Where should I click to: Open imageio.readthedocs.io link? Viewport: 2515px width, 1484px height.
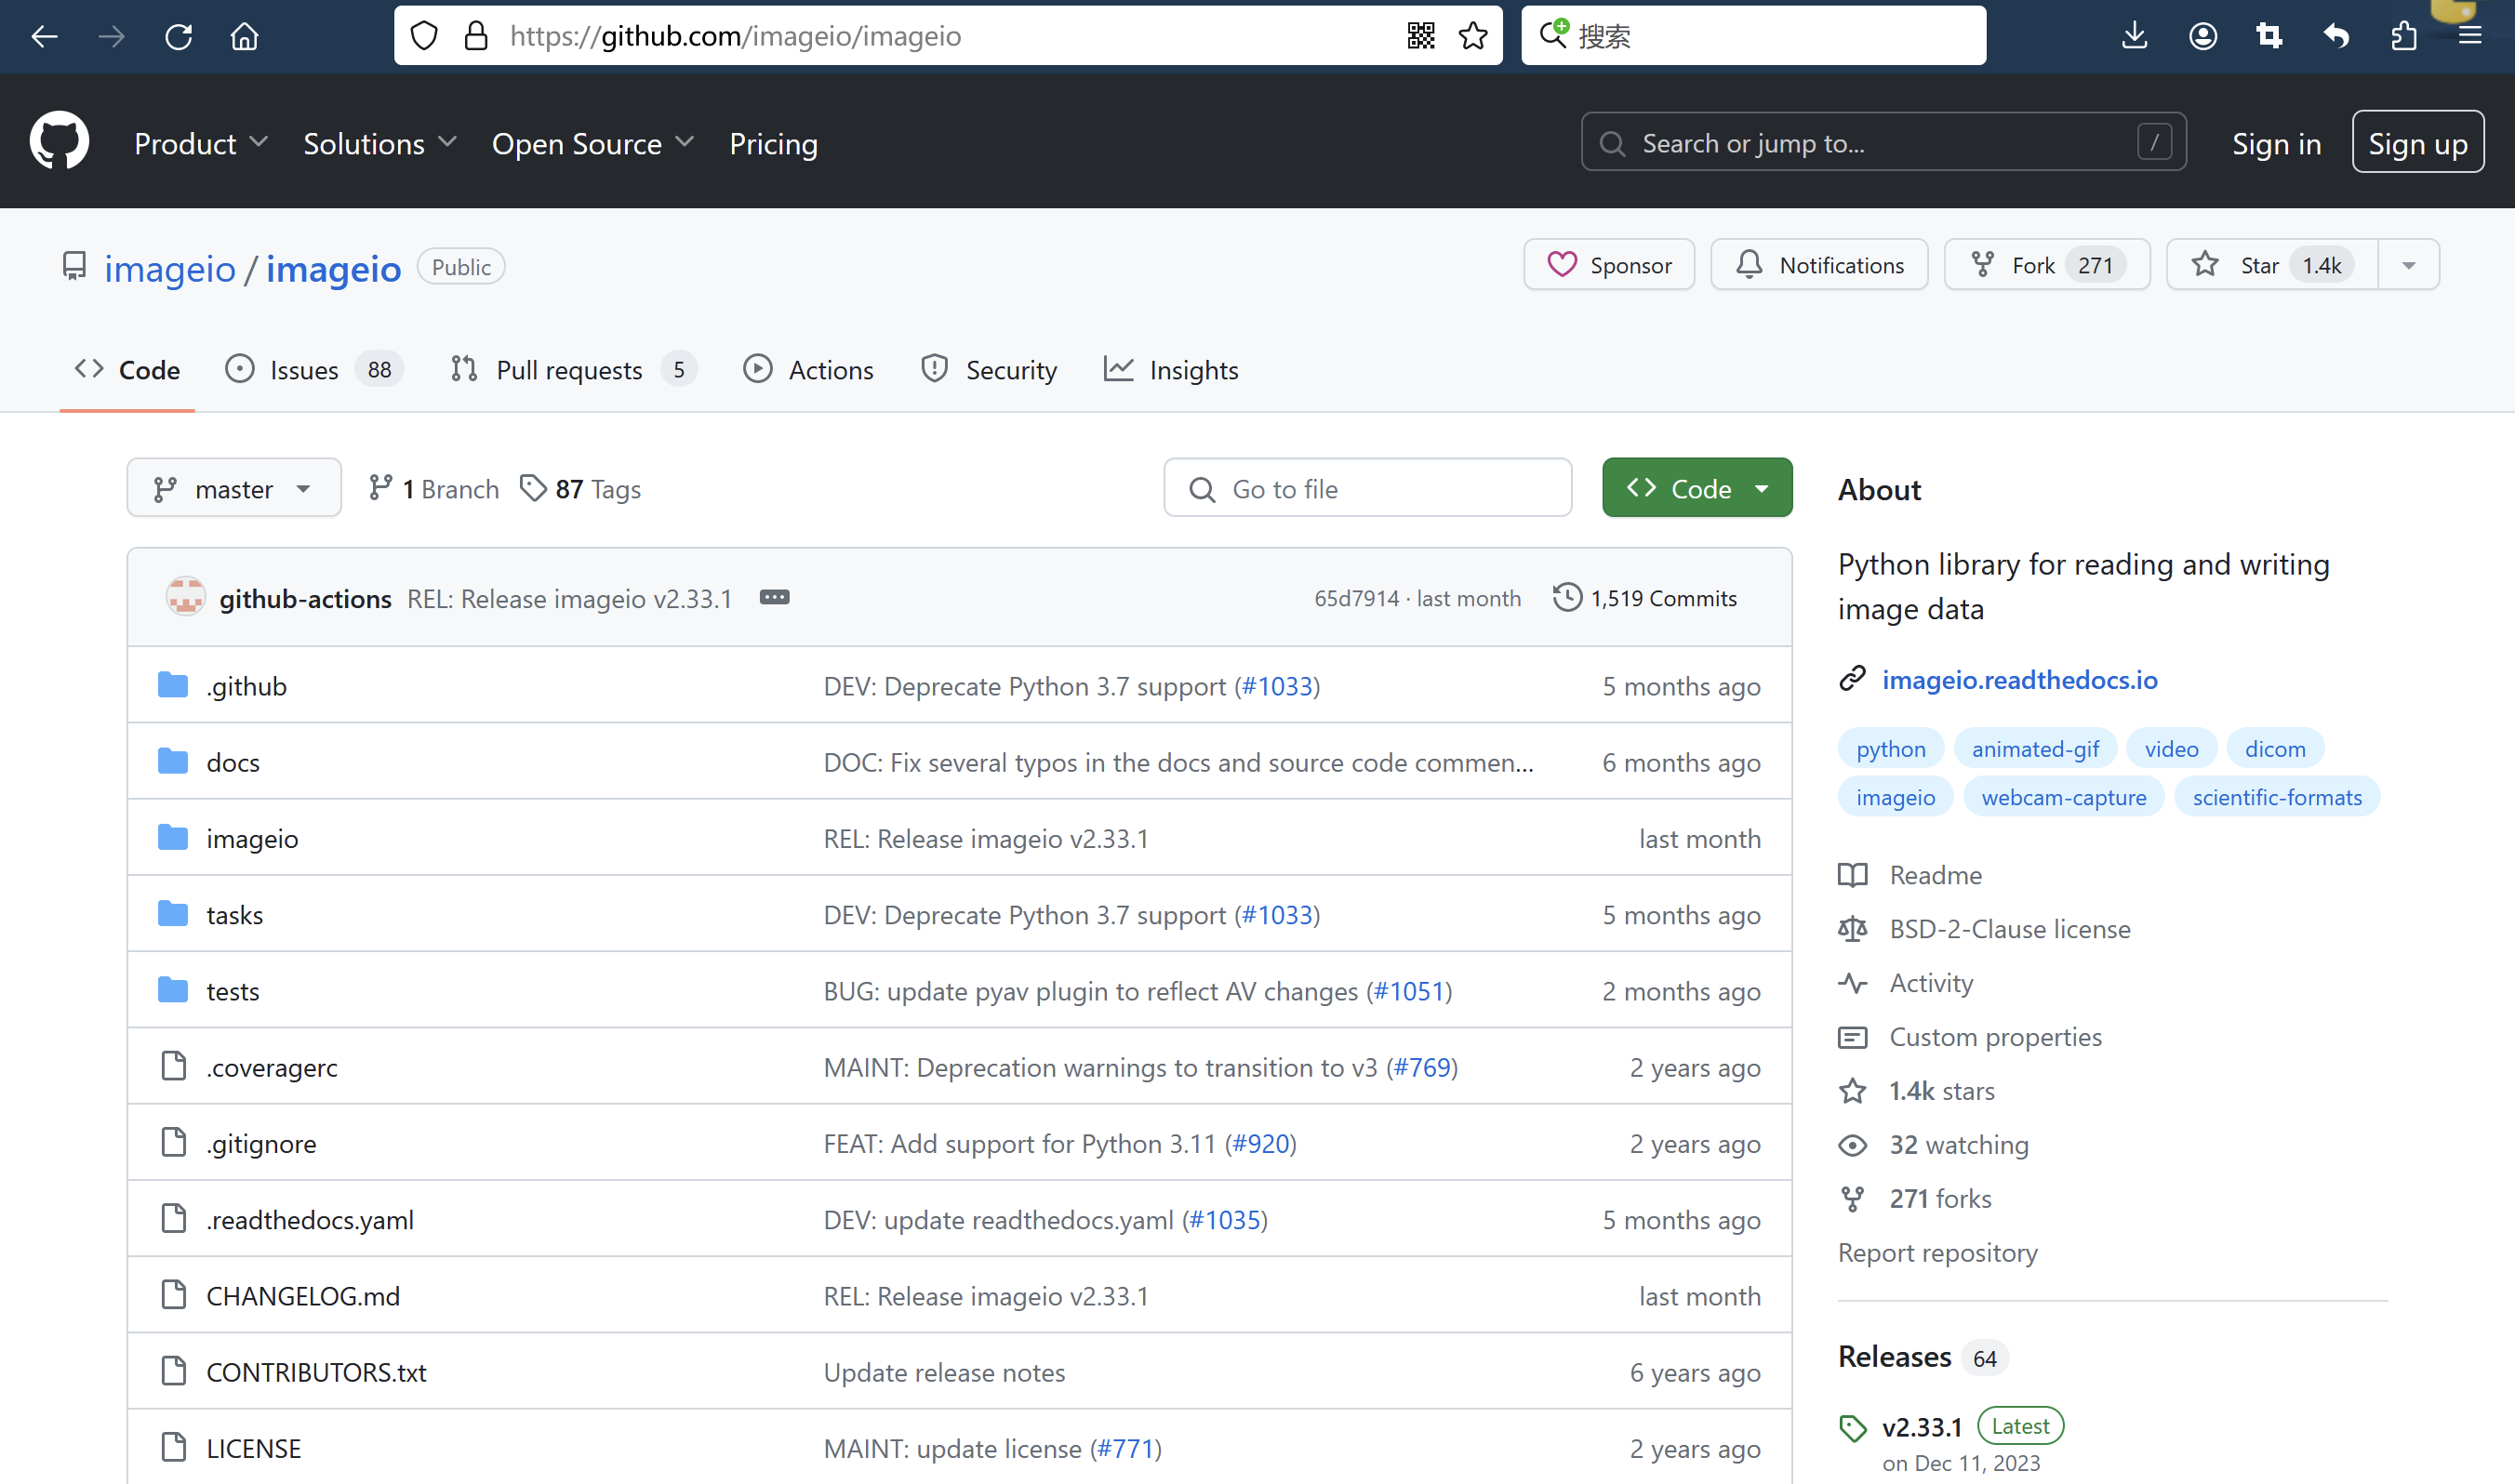2019,680
